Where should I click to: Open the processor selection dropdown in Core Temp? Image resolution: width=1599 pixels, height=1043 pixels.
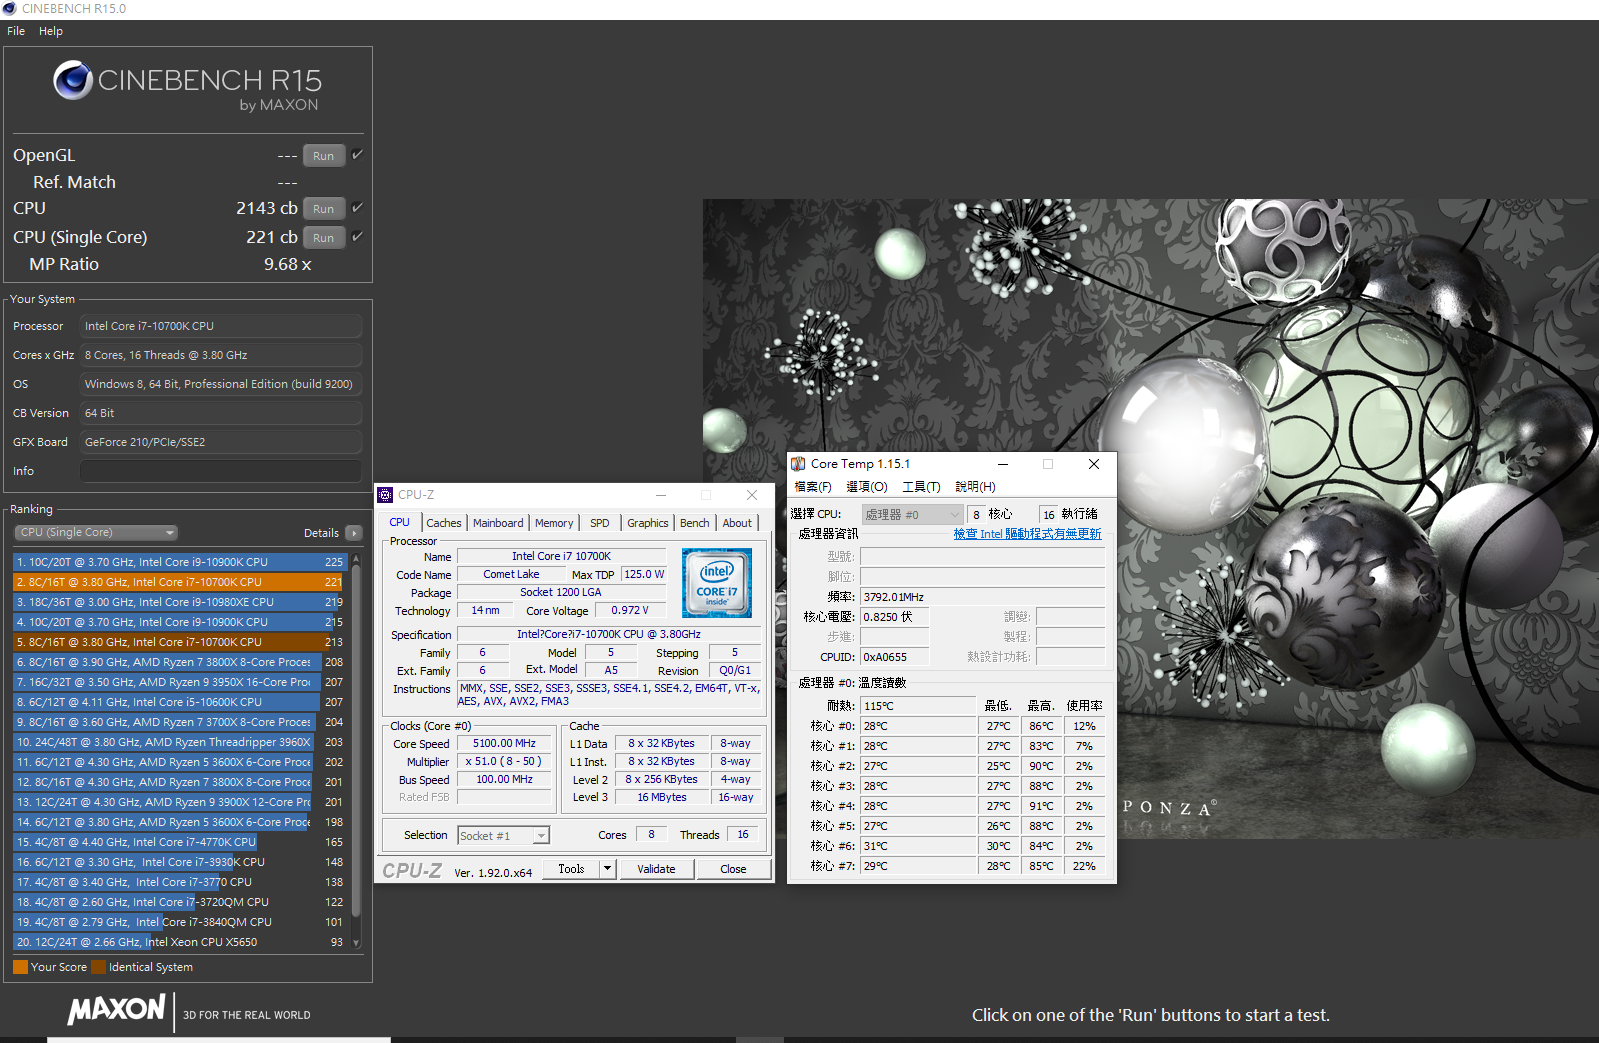[x=912, y=515]
